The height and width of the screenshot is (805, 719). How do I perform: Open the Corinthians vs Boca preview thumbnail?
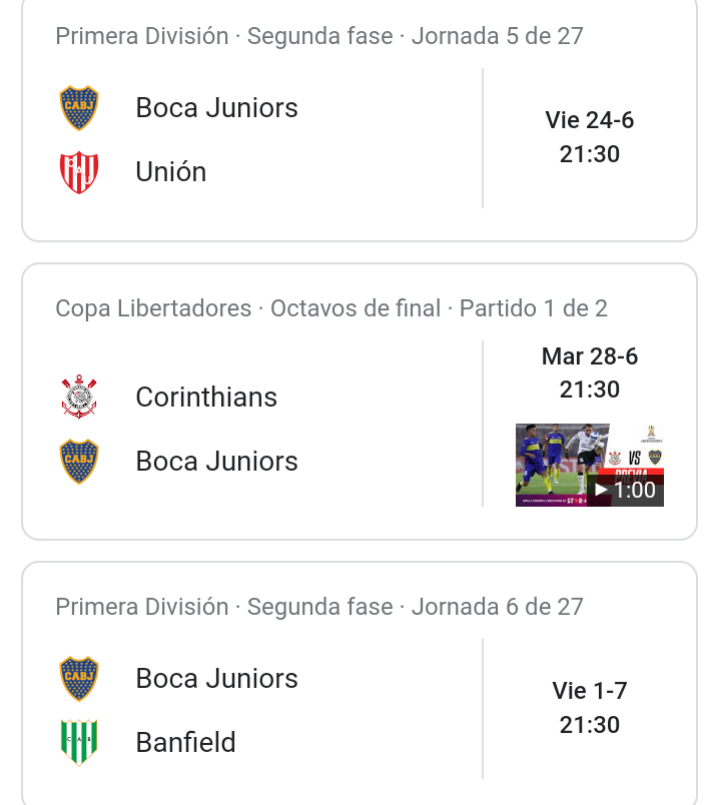pos(590,465)
